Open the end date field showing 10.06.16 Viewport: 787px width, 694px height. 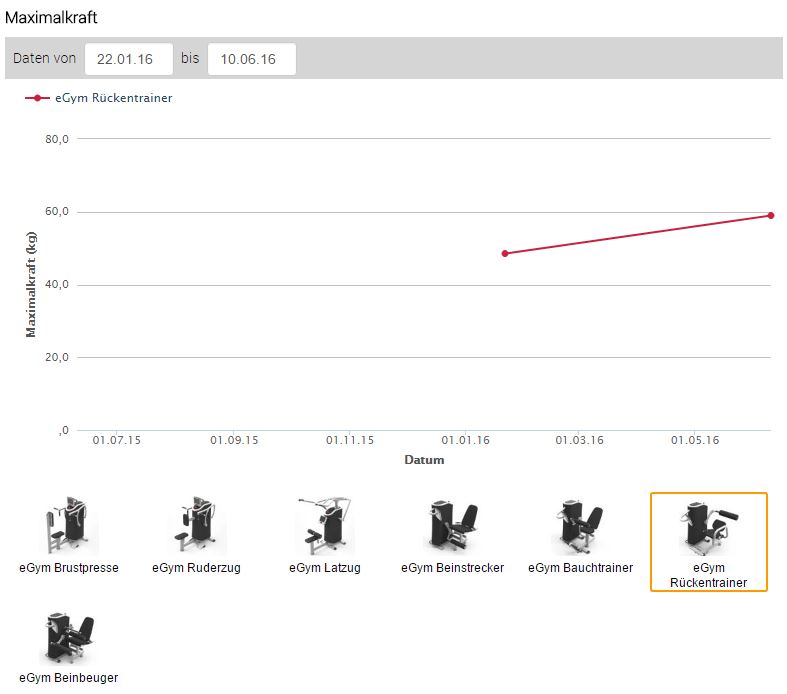click(251, 59)
